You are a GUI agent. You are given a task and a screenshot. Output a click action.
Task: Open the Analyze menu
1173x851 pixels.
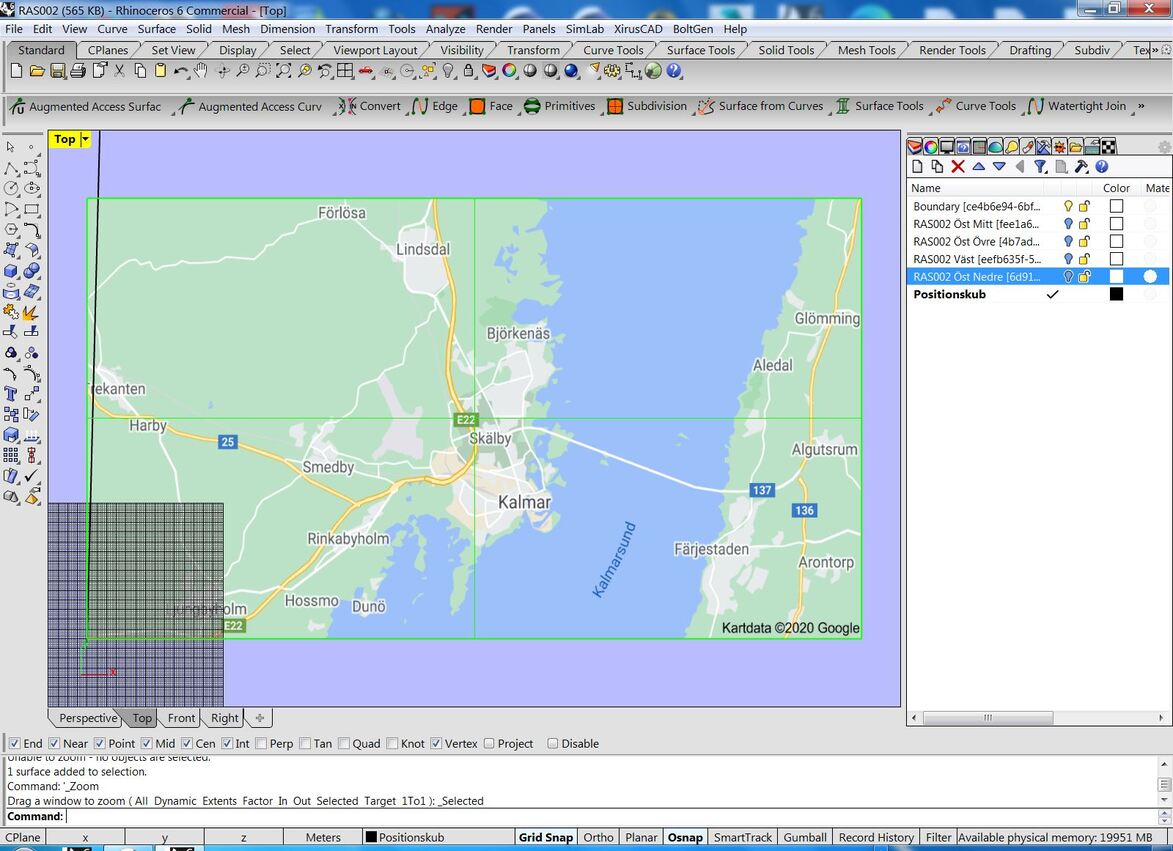(445, 29)
